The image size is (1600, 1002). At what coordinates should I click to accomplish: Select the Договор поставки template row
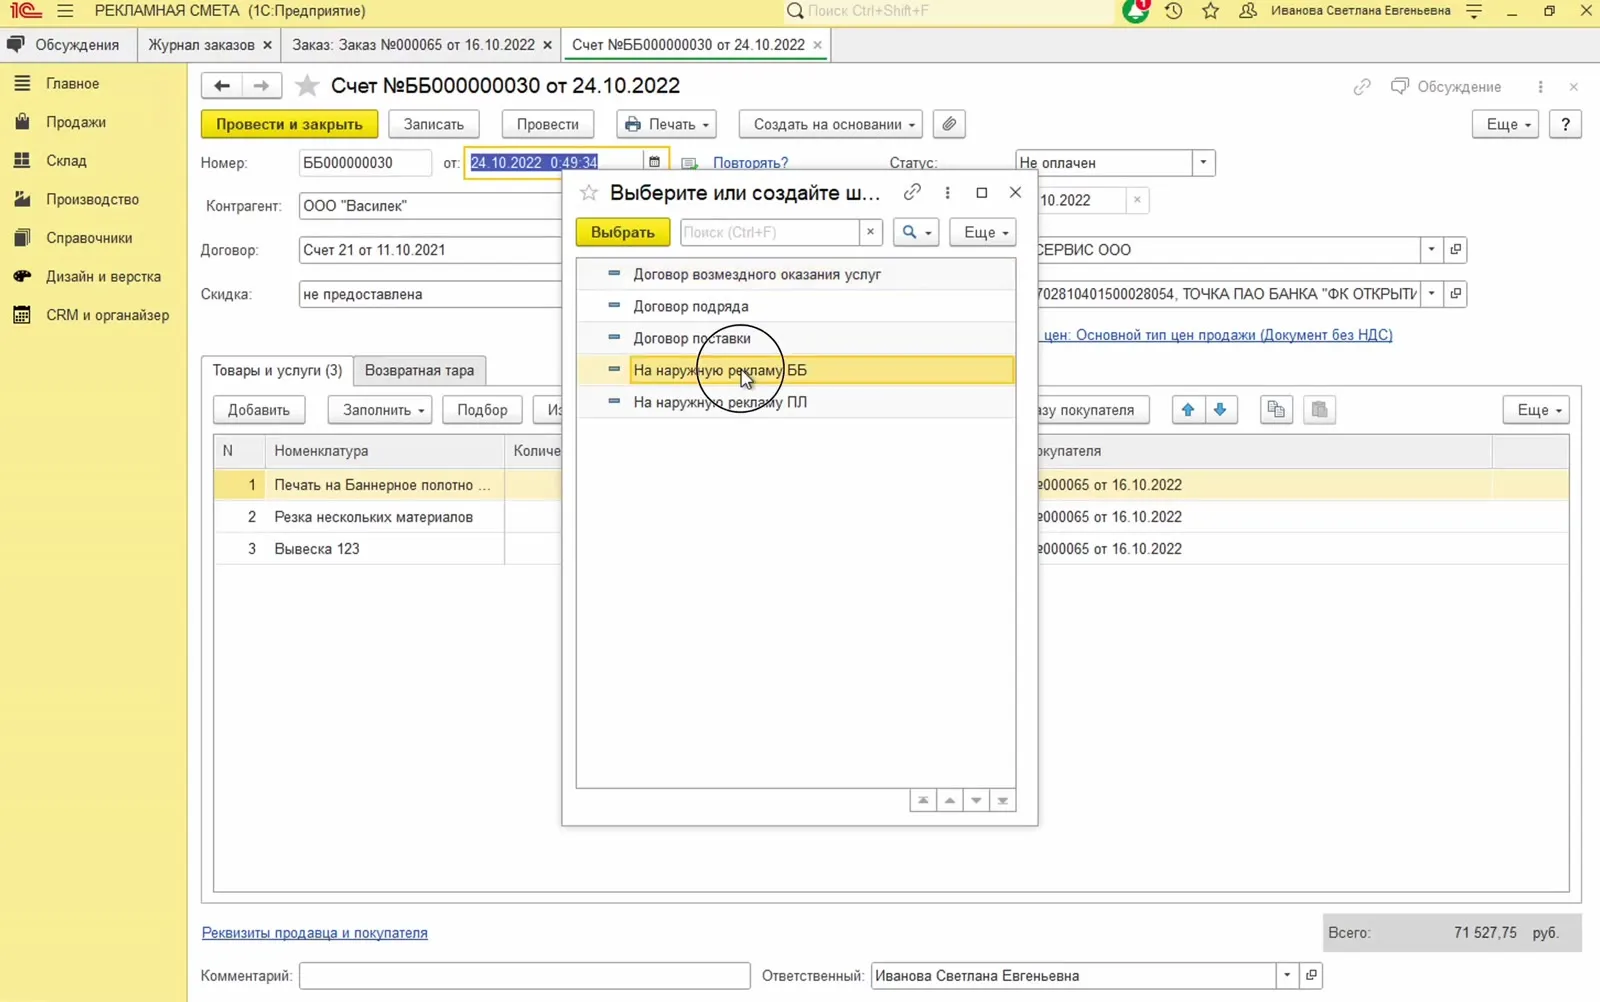pyautogui.click(x=796, y=338)
